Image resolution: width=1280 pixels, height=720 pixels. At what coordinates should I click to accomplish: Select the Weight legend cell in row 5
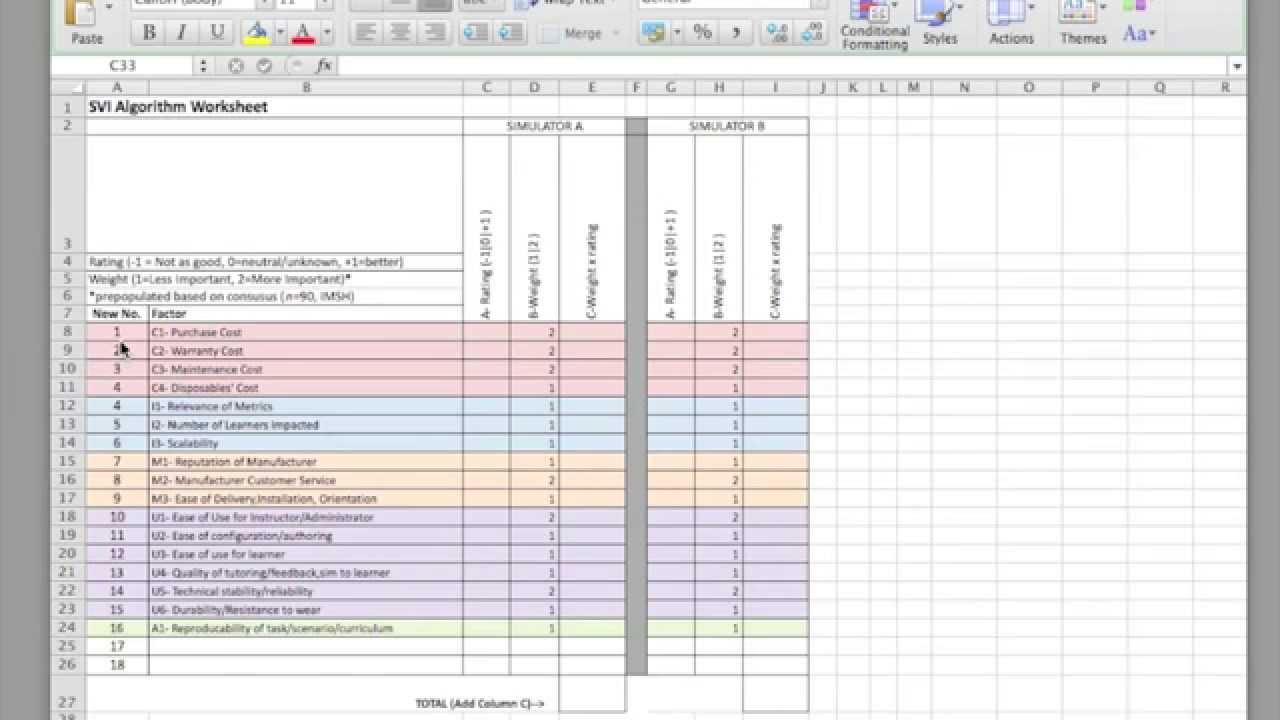(275, 279)
